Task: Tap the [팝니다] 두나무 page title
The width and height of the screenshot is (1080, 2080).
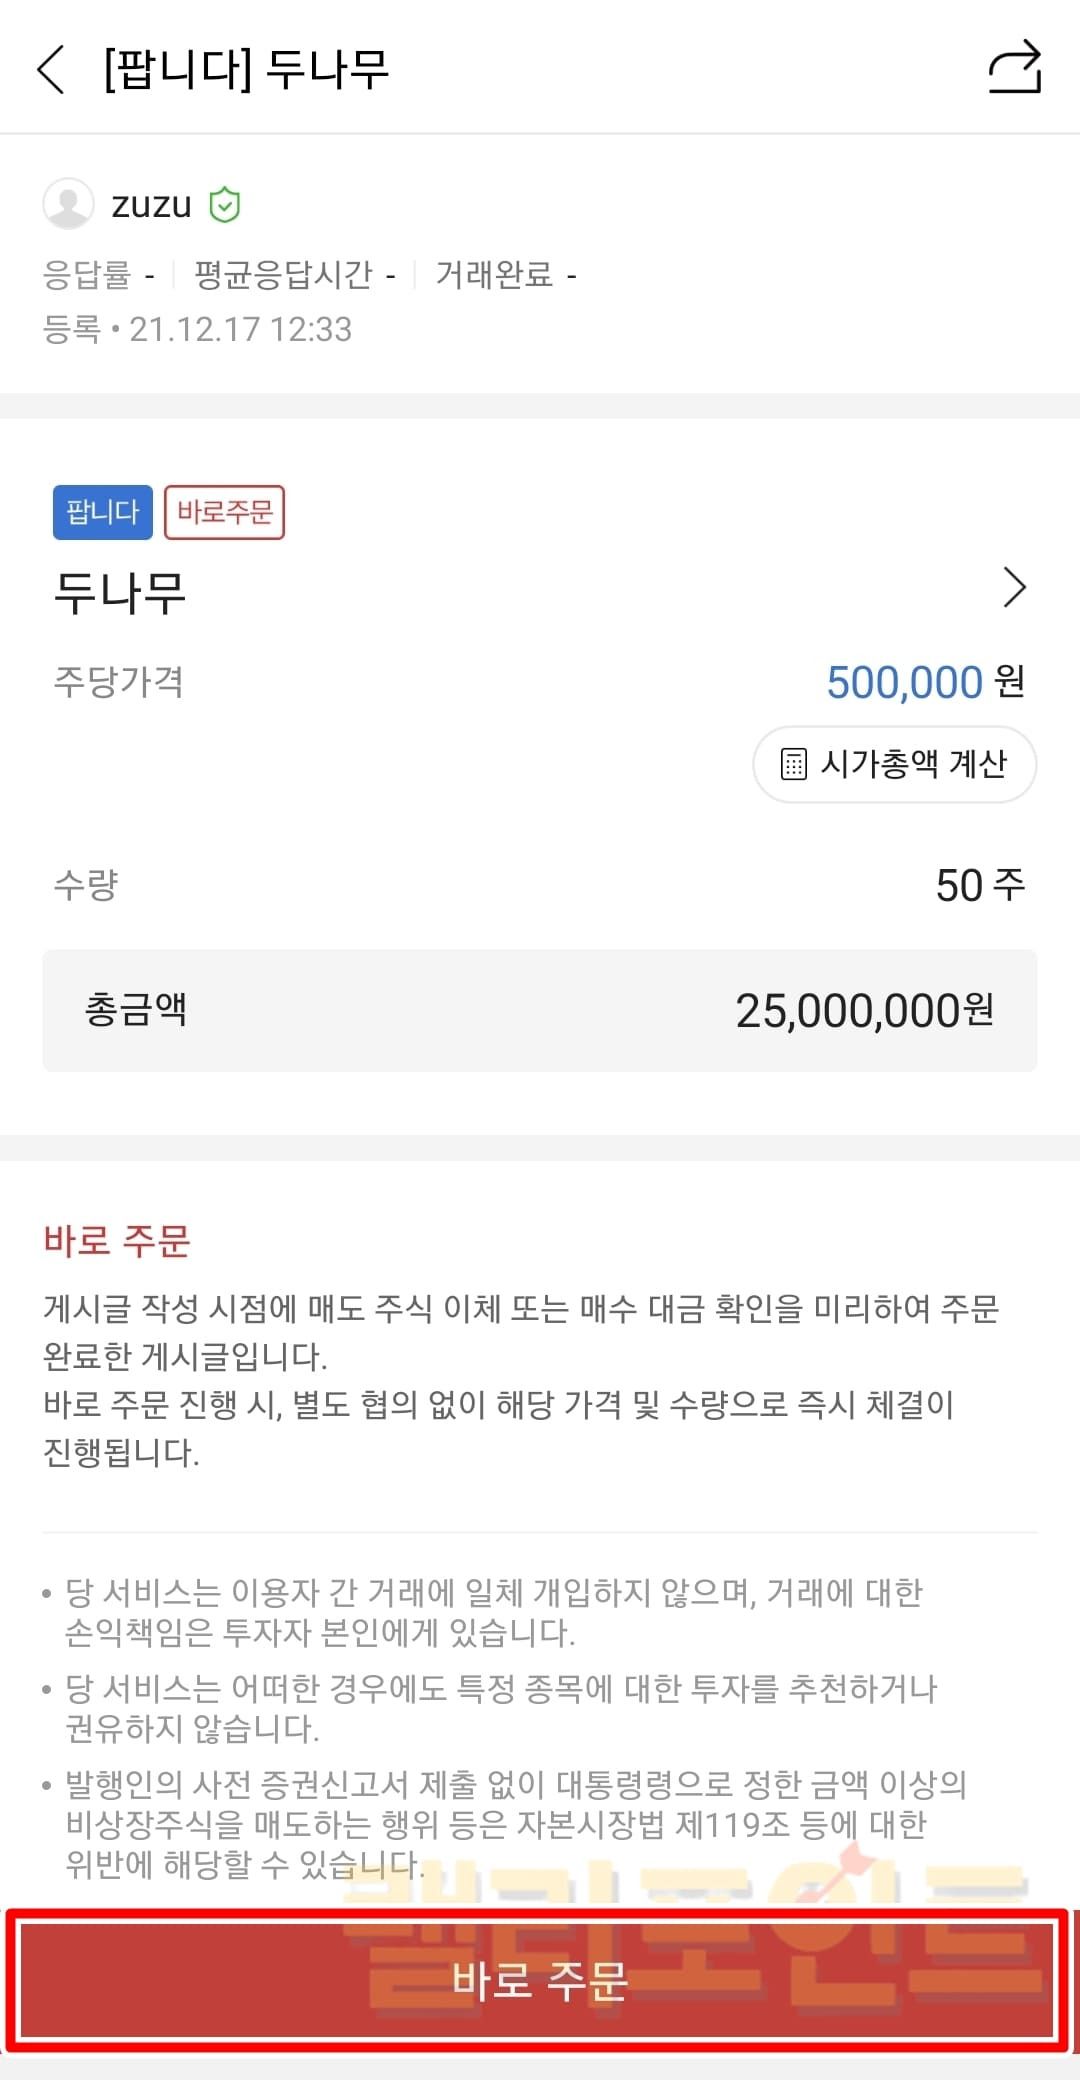Action: click(246, 69)
